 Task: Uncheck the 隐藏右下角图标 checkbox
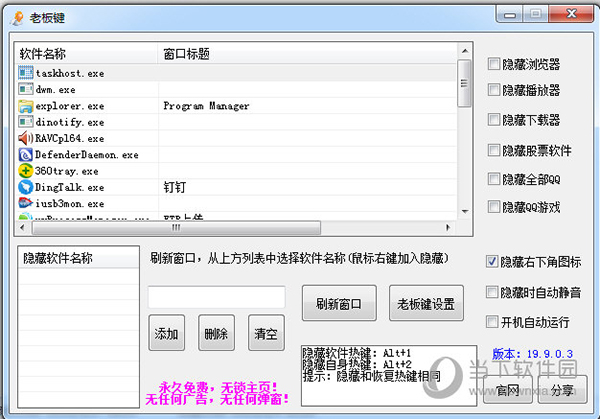pos(492,261)
